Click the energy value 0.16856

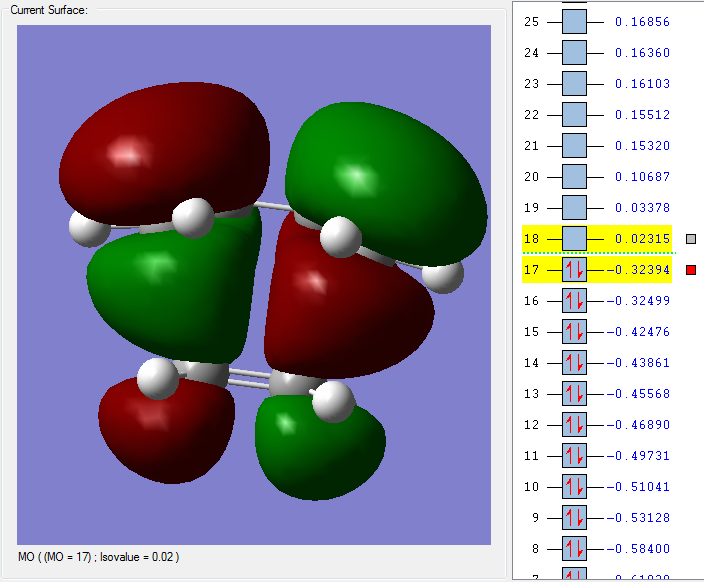pyautogui.click(x=641, y=22)
